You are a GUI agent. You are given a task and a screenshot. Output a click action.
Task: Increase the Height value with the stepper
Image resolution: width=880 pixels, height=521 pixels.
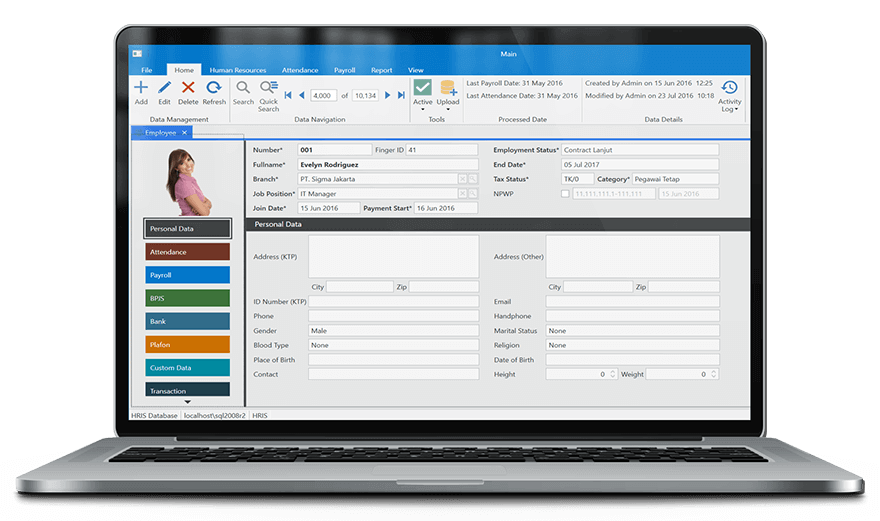[612, 372]
